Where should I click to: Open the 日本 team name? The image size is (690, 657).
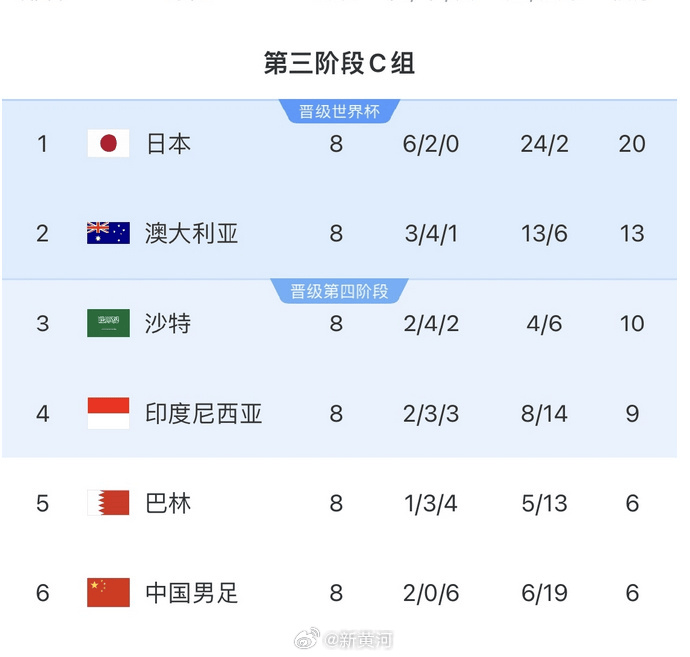pos(168,144)
